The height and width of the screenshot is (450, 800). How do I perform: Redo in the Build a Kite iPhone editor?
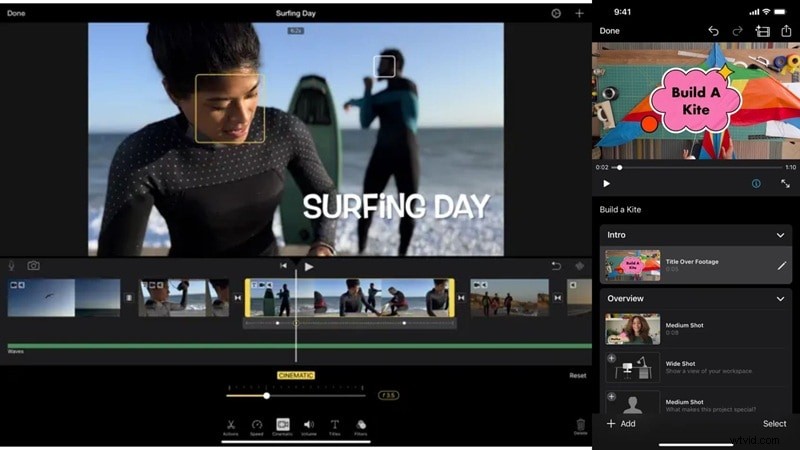coord(737,31)
